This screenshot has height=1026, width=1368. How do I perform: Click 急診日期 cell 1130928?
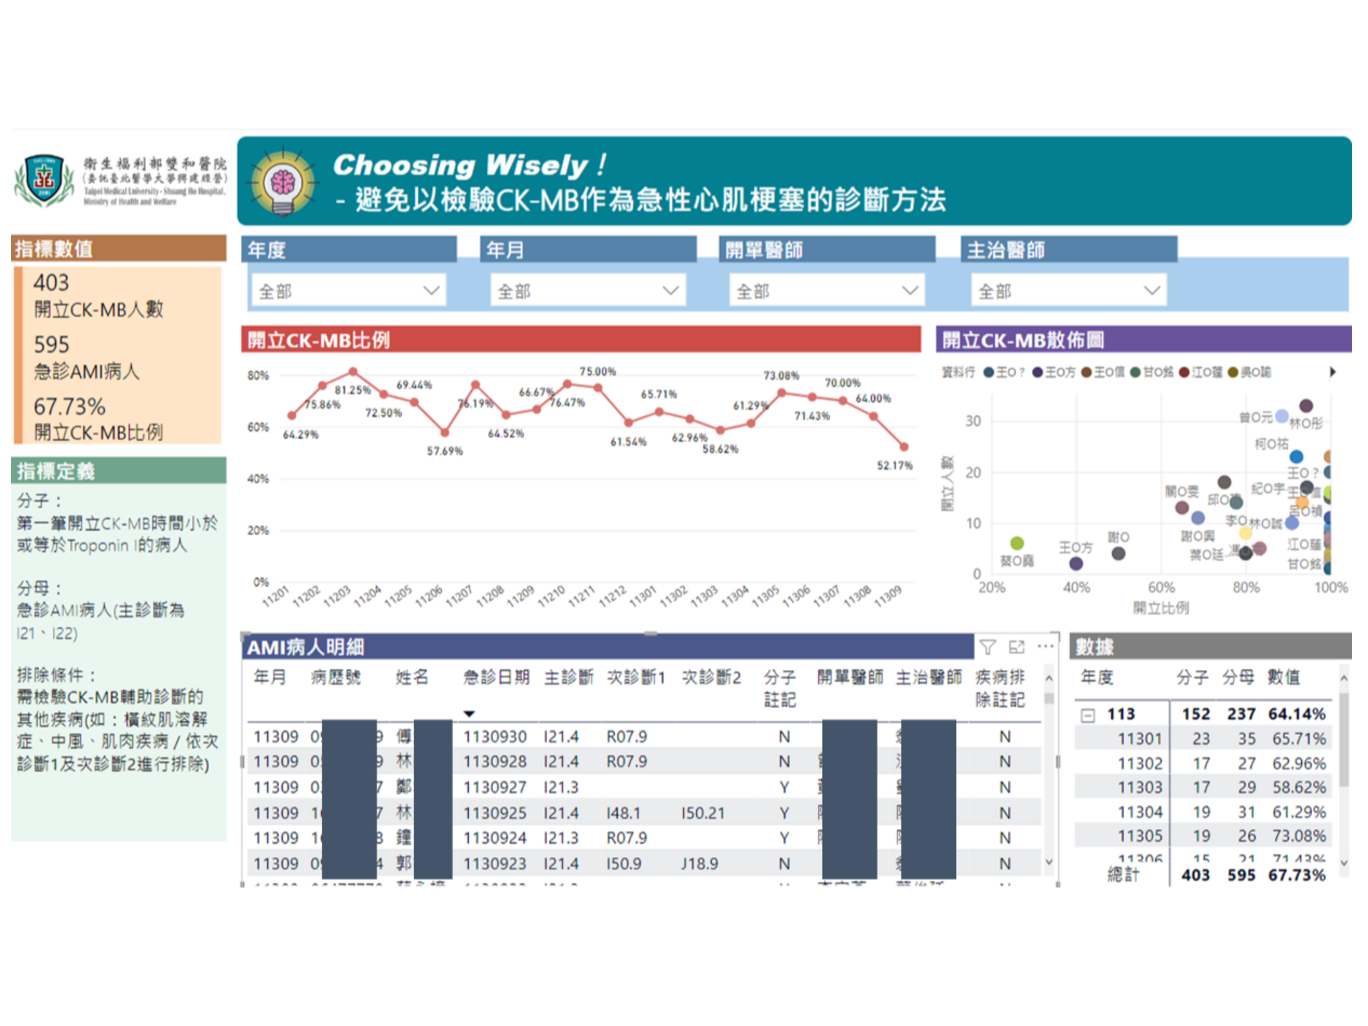pos(495,762)
